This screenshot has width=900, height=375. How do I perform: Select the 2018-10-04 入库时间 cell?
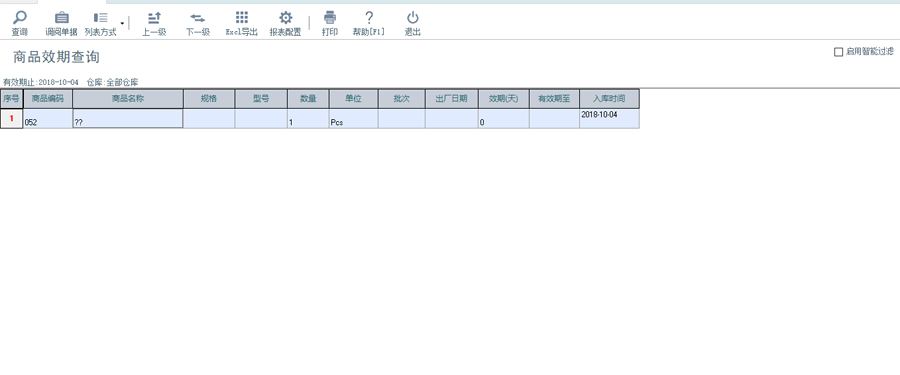pyautogui.click(x=610, y=119)
